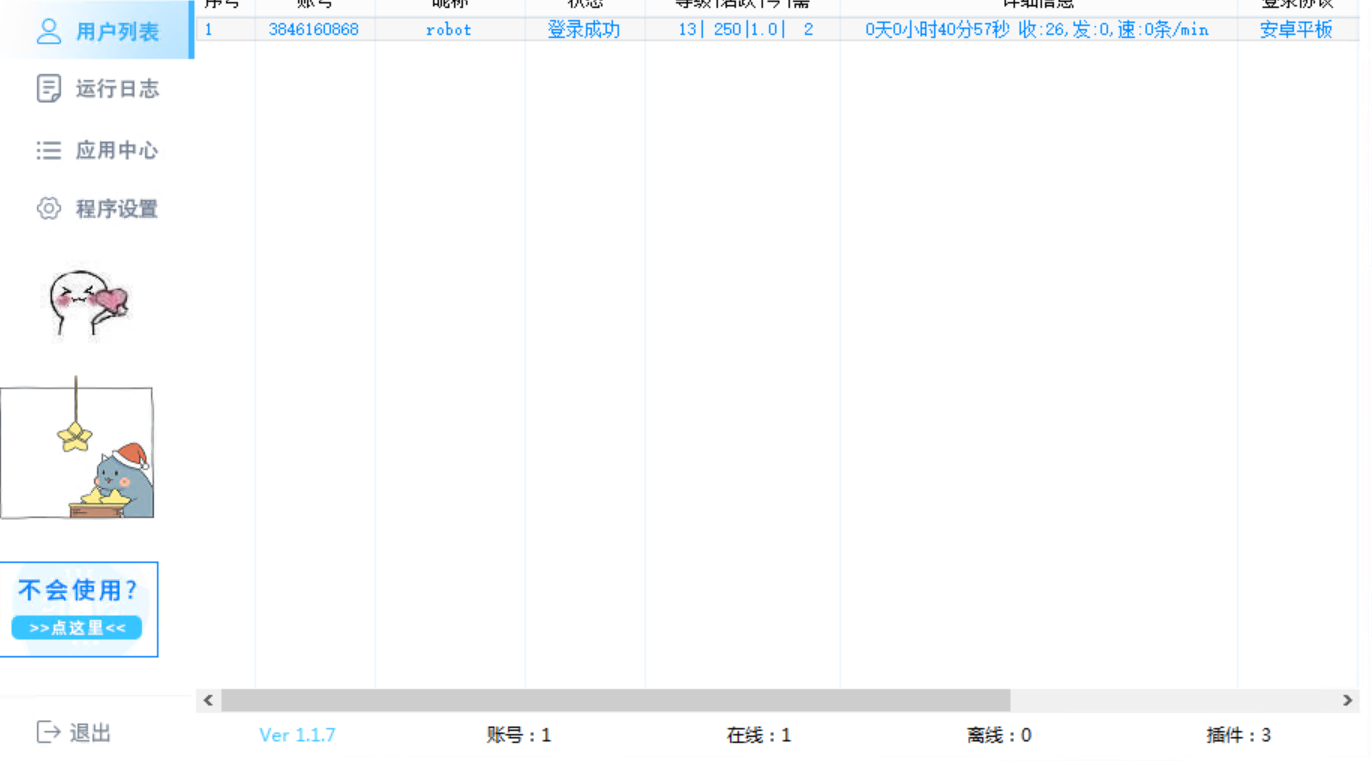Open the 用户列表 tab
The image size is (1372, 761).
point(97,30)
